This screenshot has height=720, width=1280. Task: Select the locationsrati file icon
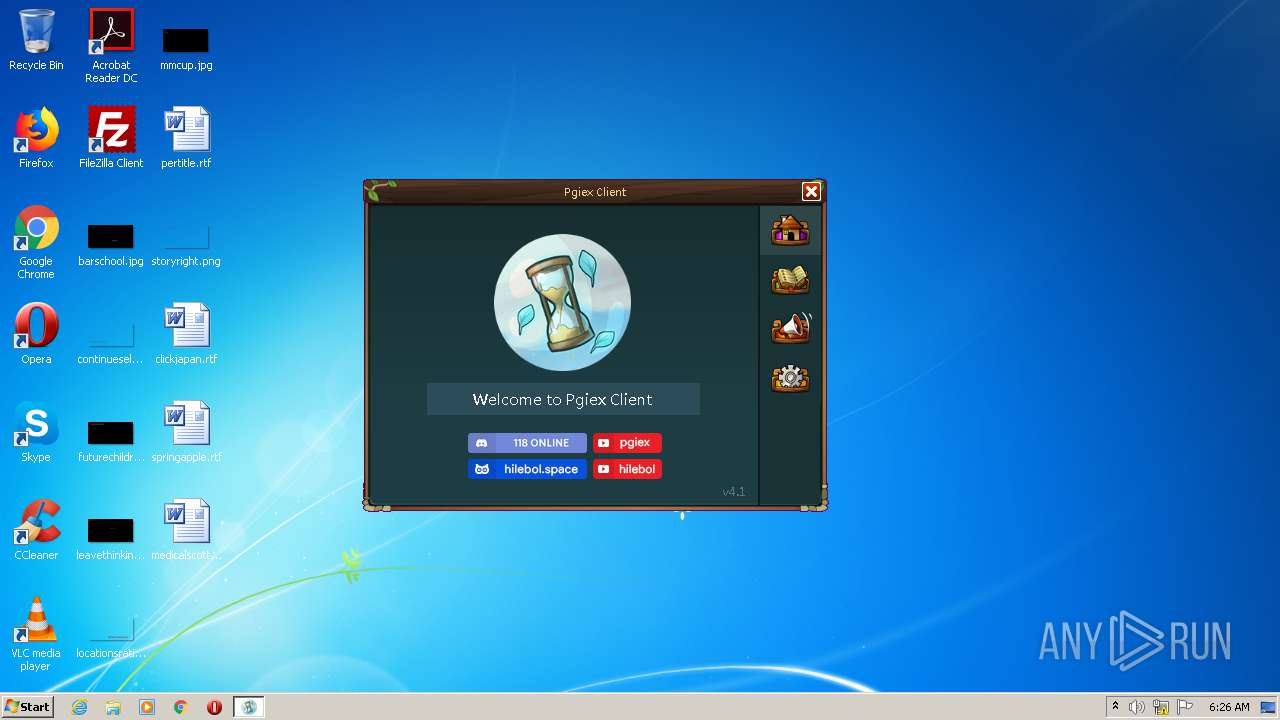click(x=111, y=639)
